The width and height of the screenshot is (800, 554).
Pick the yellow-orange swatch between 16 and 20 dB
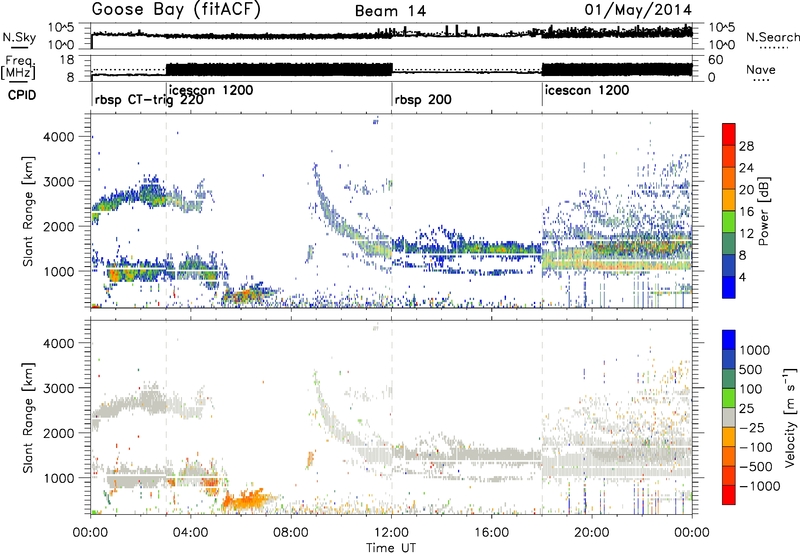tap(729, 199)
